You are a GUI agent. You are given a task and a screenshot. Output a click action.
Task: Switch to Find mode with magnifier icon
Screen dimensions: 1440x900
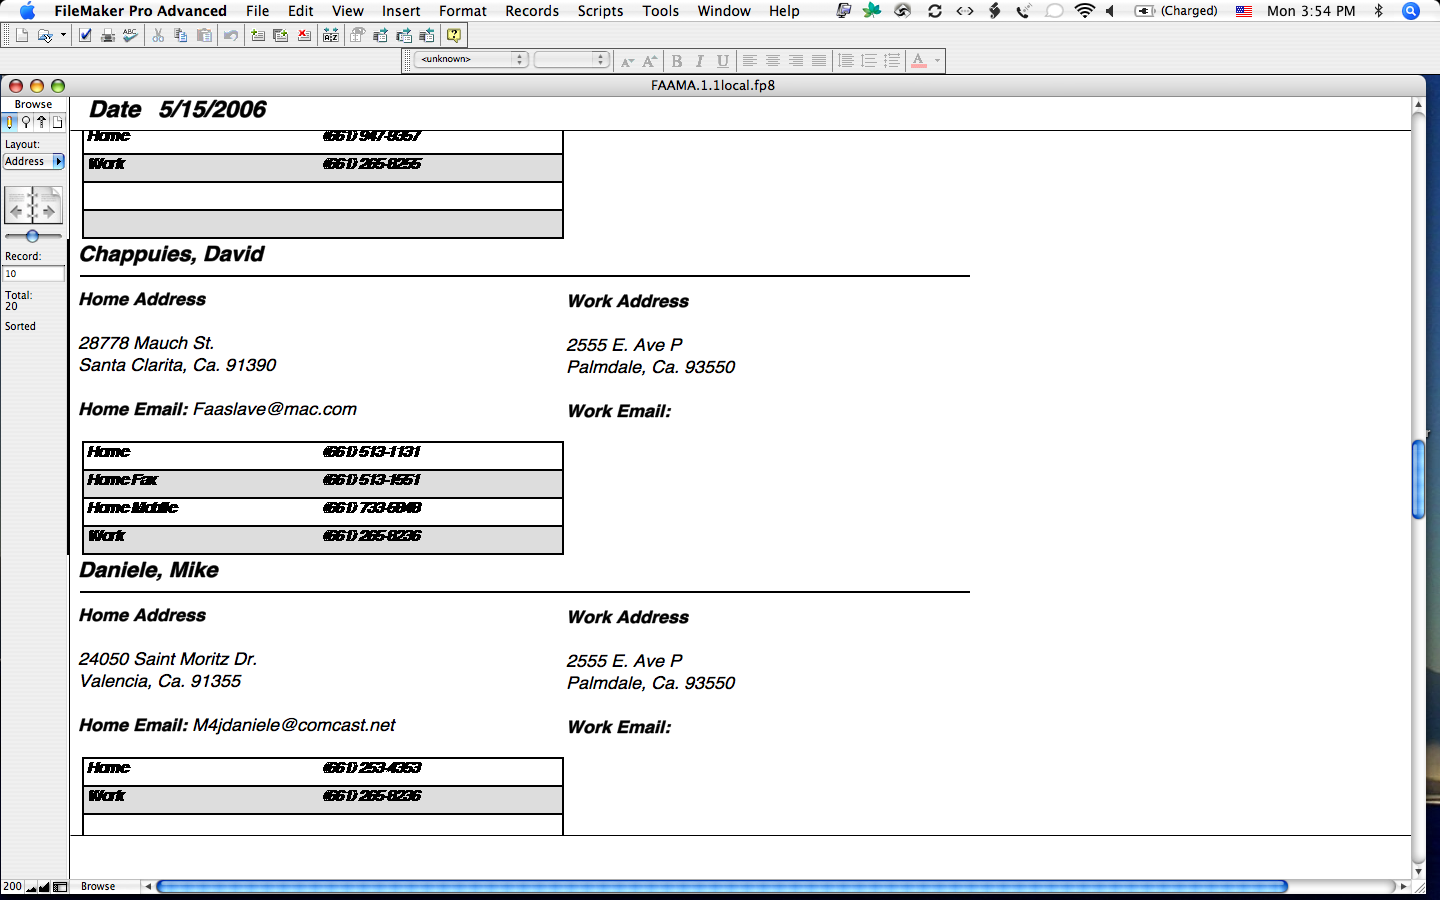26,122
